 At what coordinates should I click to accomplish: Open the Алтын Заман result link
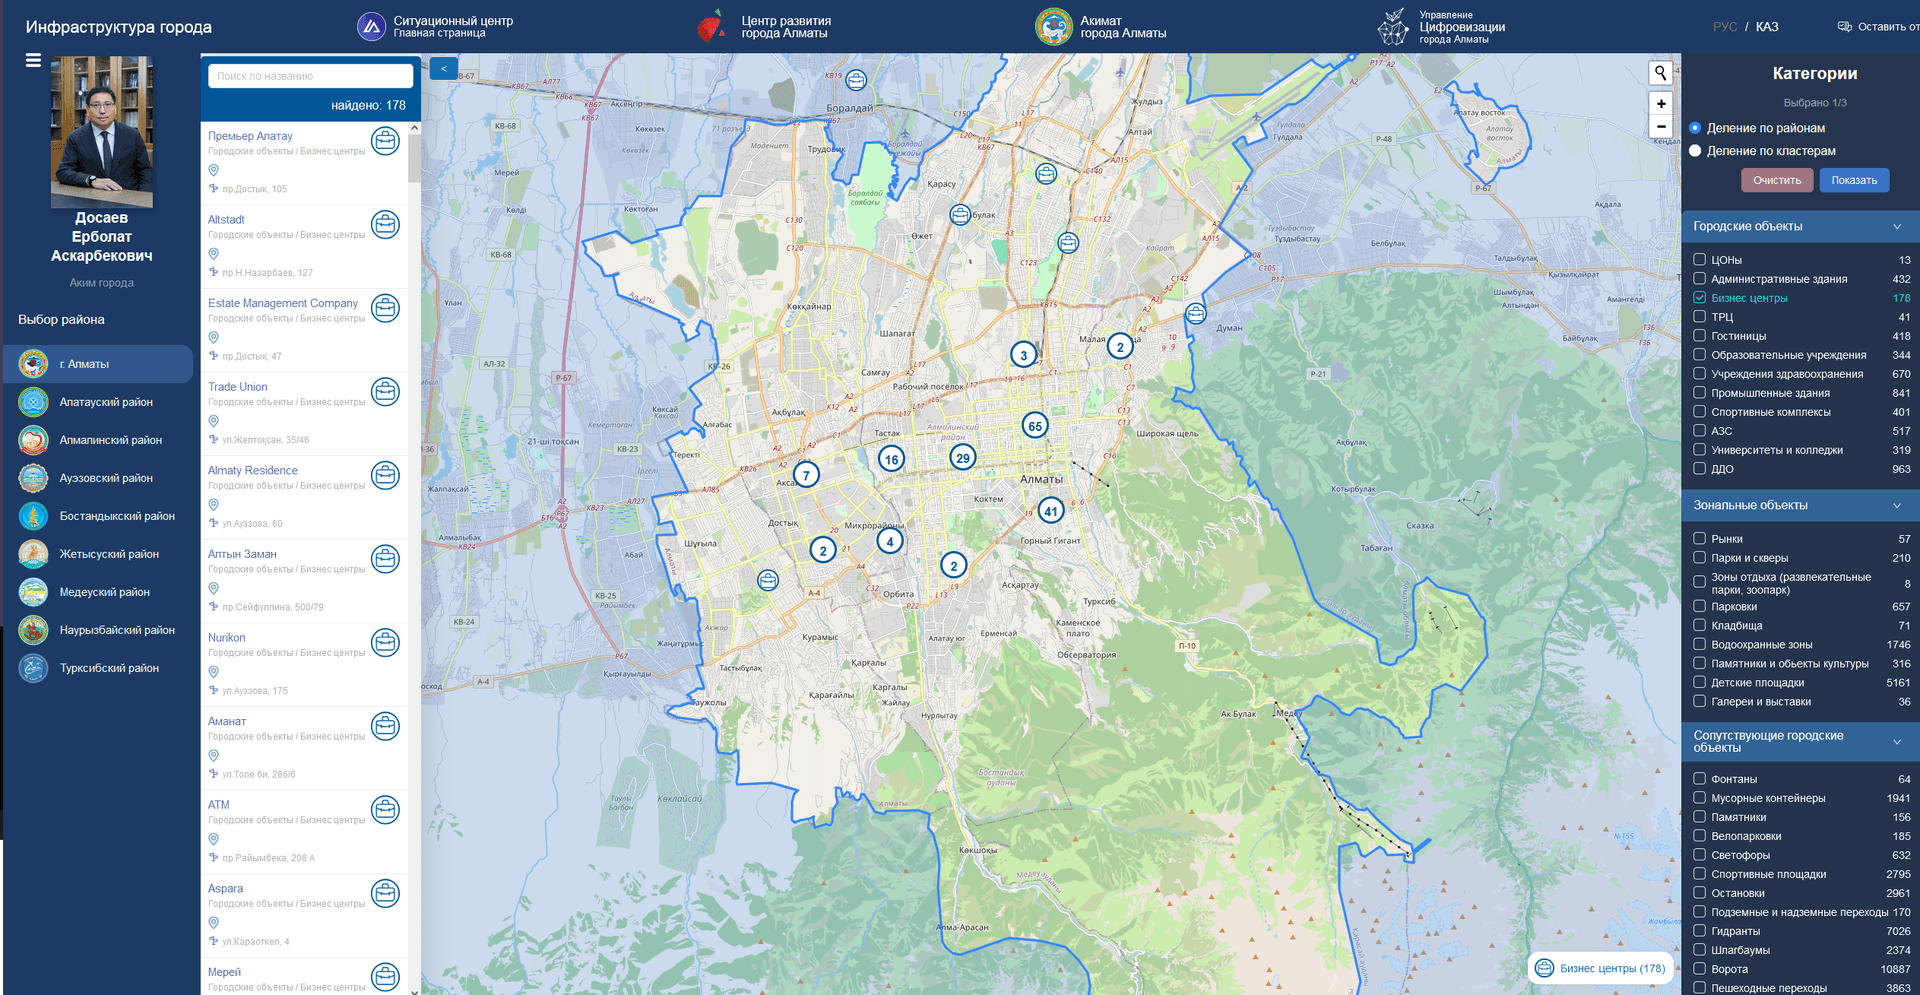(242, 554)
